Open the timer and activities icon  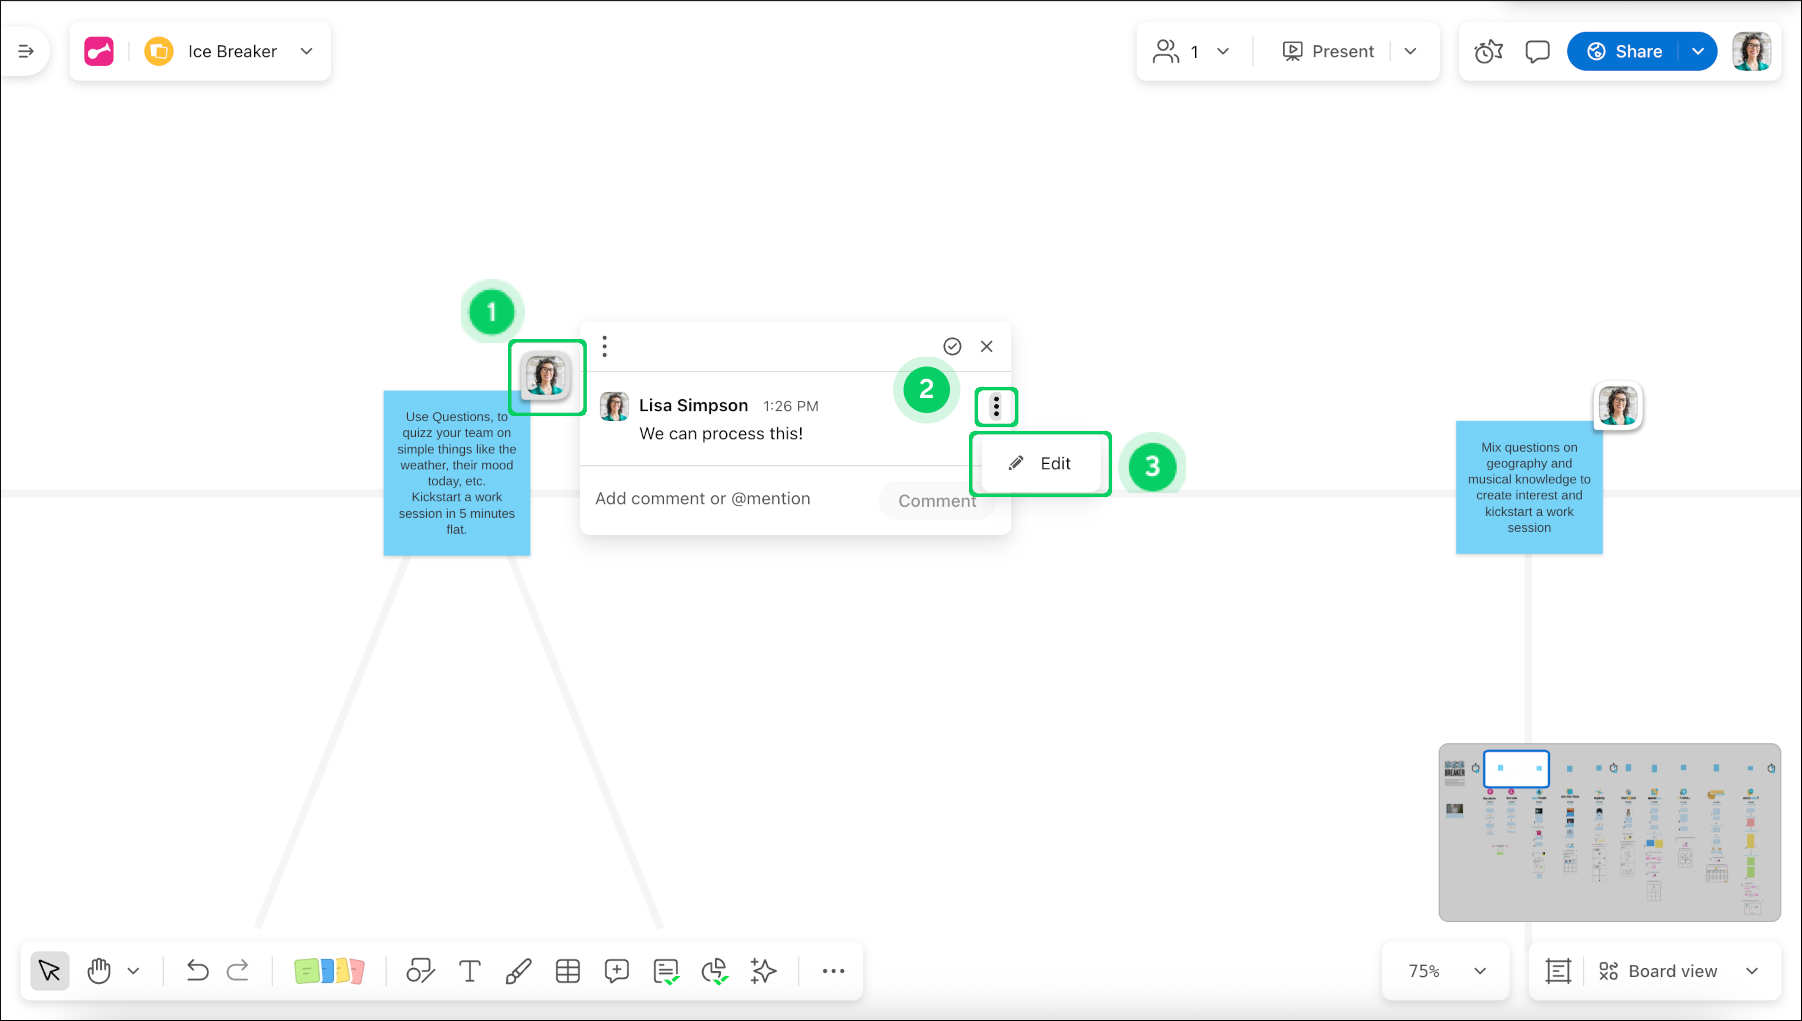click(x=1489, y=51)
